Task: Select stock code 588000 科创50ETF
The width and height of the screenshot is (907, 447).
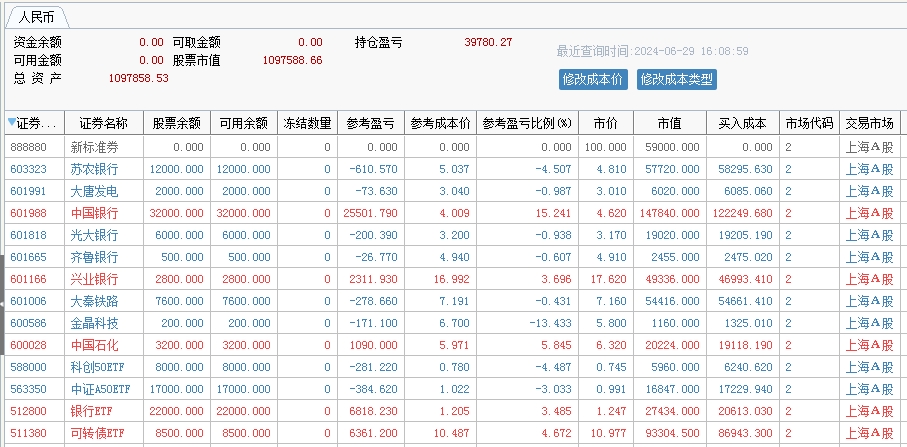Action: [28, 367]
